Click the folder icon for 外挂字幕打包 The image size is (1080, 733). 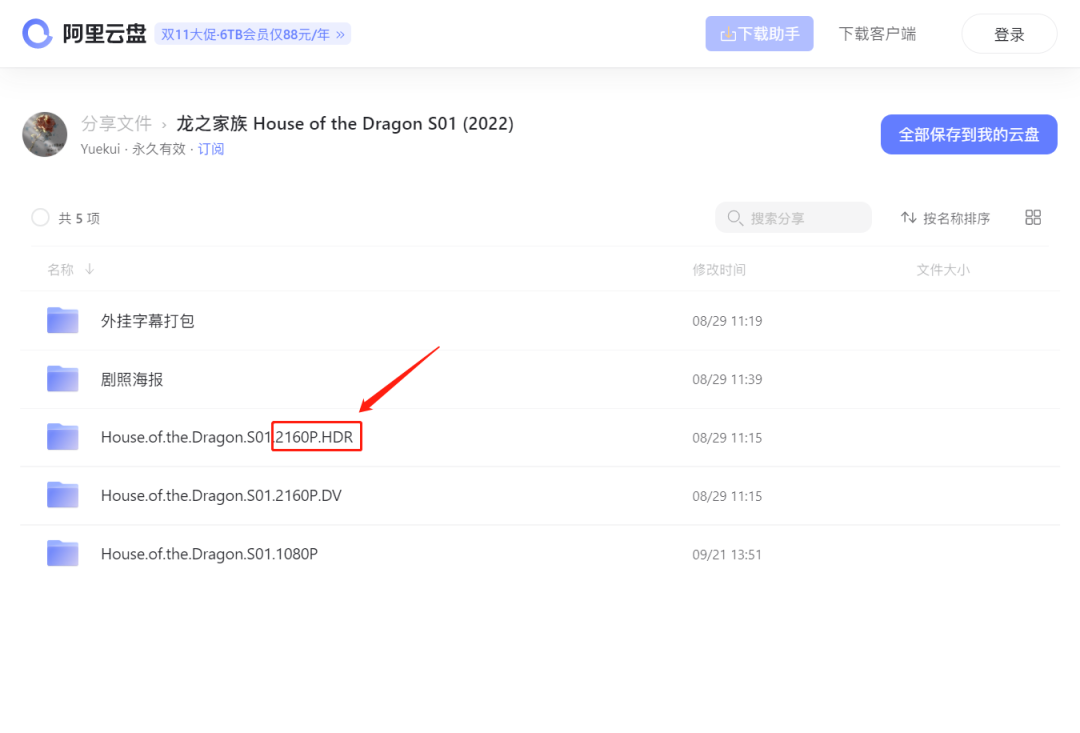(63, 320)
